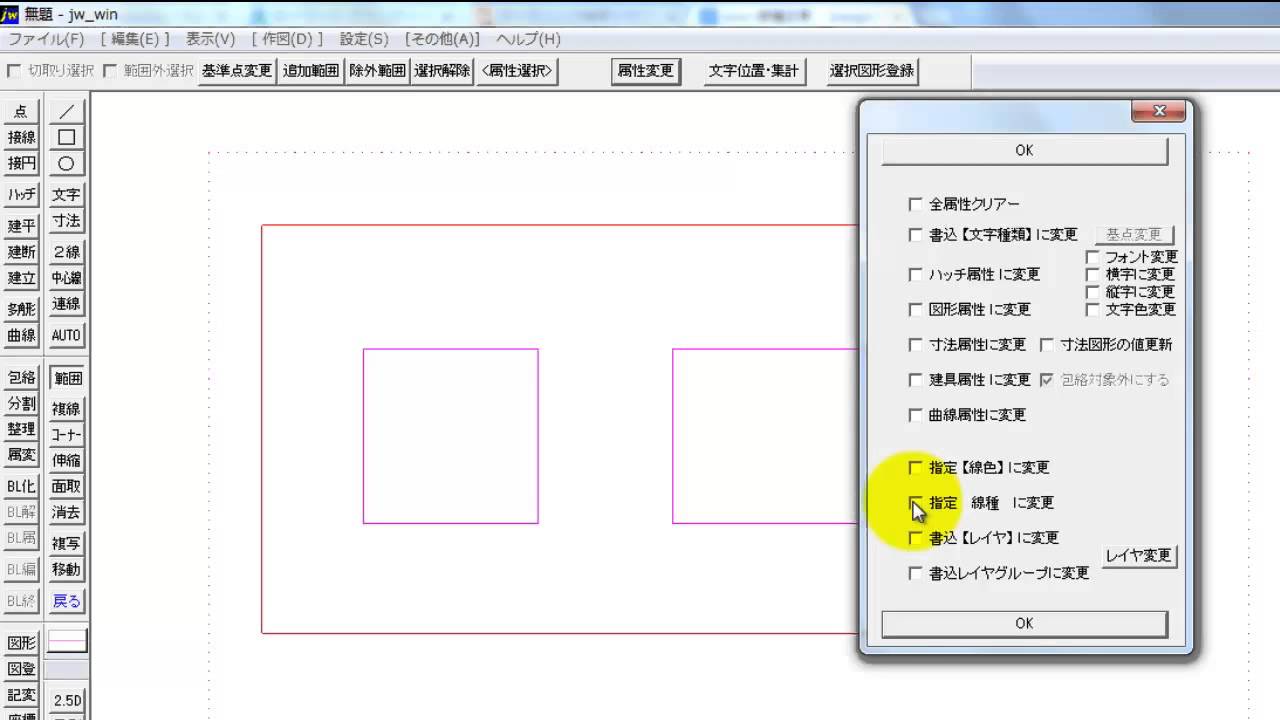Open the [その他(A)] menu
This screenshot has height=720, width=1280.
[x=443, y=39]
